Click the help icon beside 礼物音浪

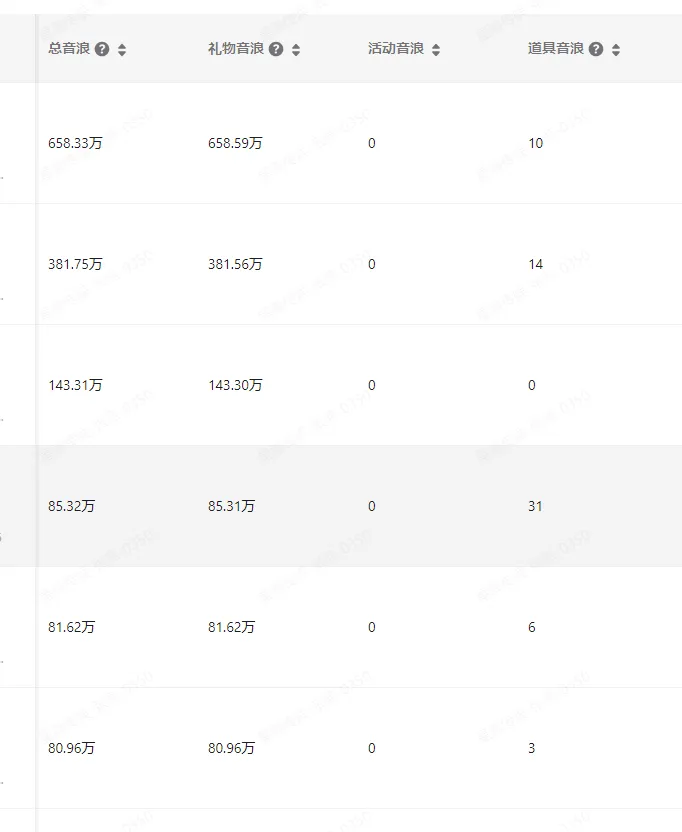276,49
